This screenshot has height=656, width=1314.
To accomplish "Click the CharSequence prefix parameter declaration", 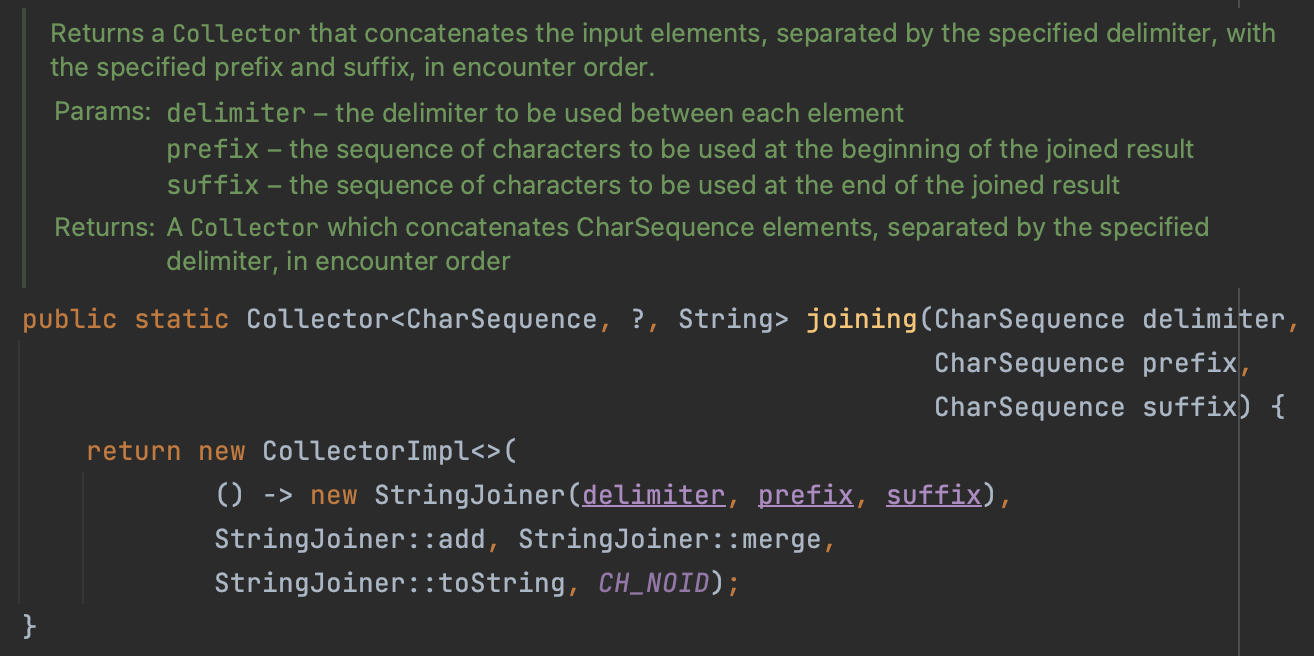I will coord(1086,363).
